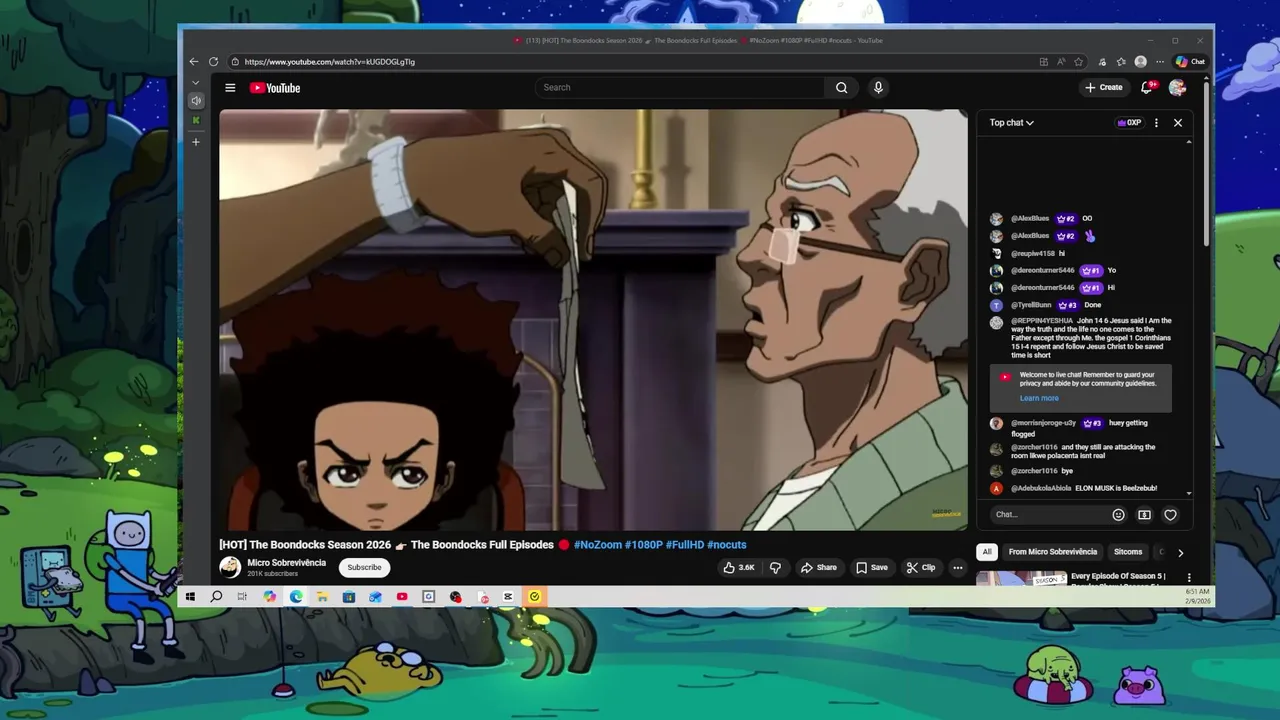This screenshot has width=1280, height=720.
Task: Focus the YouTube search field
Action: click(x=680, y=88)
